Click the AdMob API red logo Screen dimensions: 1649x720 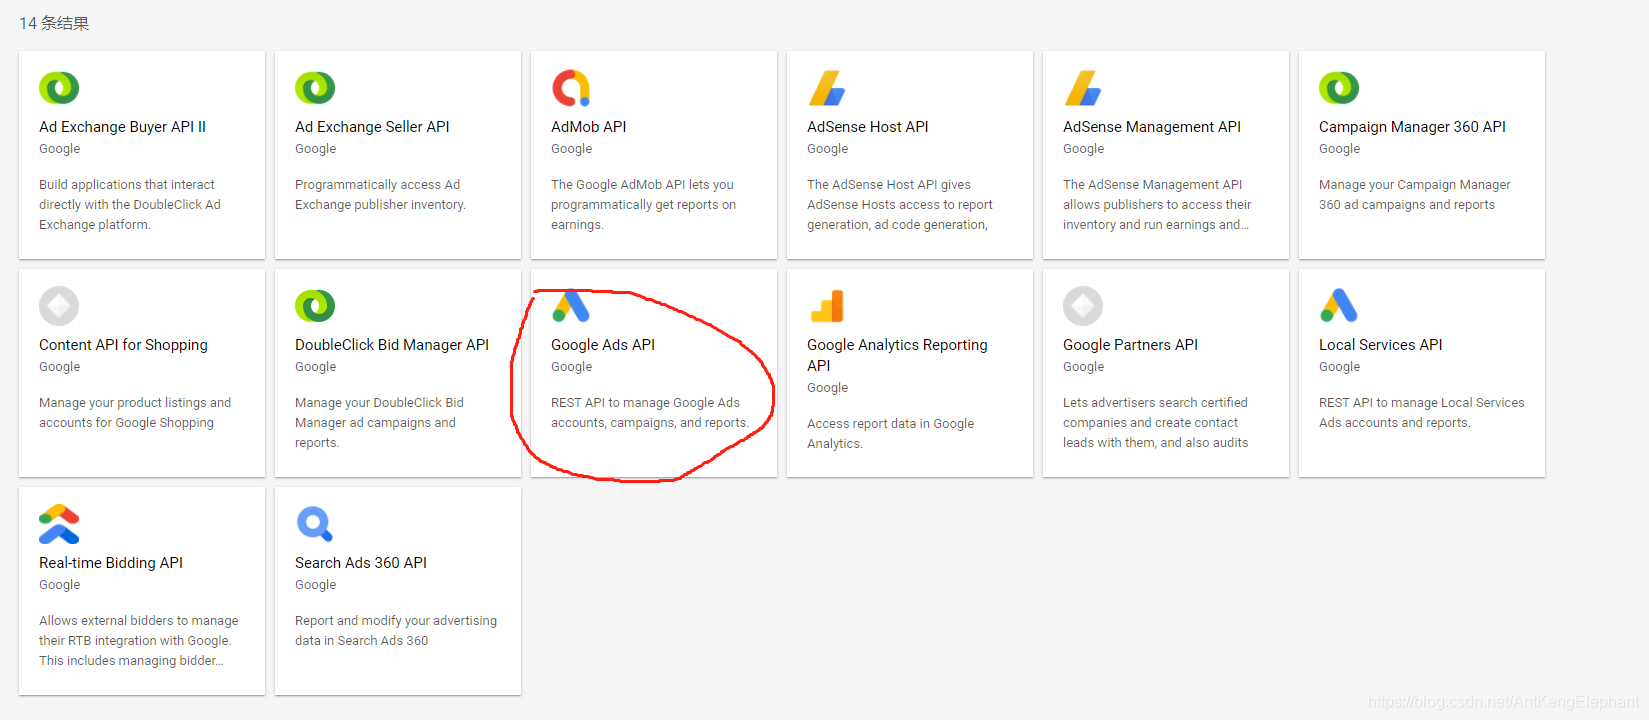(571, 88)
